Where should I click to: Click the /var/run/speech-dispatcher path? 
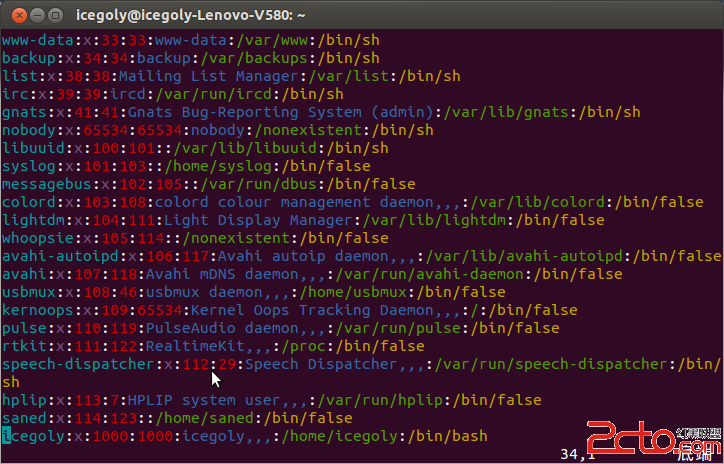tap(551, 364)
